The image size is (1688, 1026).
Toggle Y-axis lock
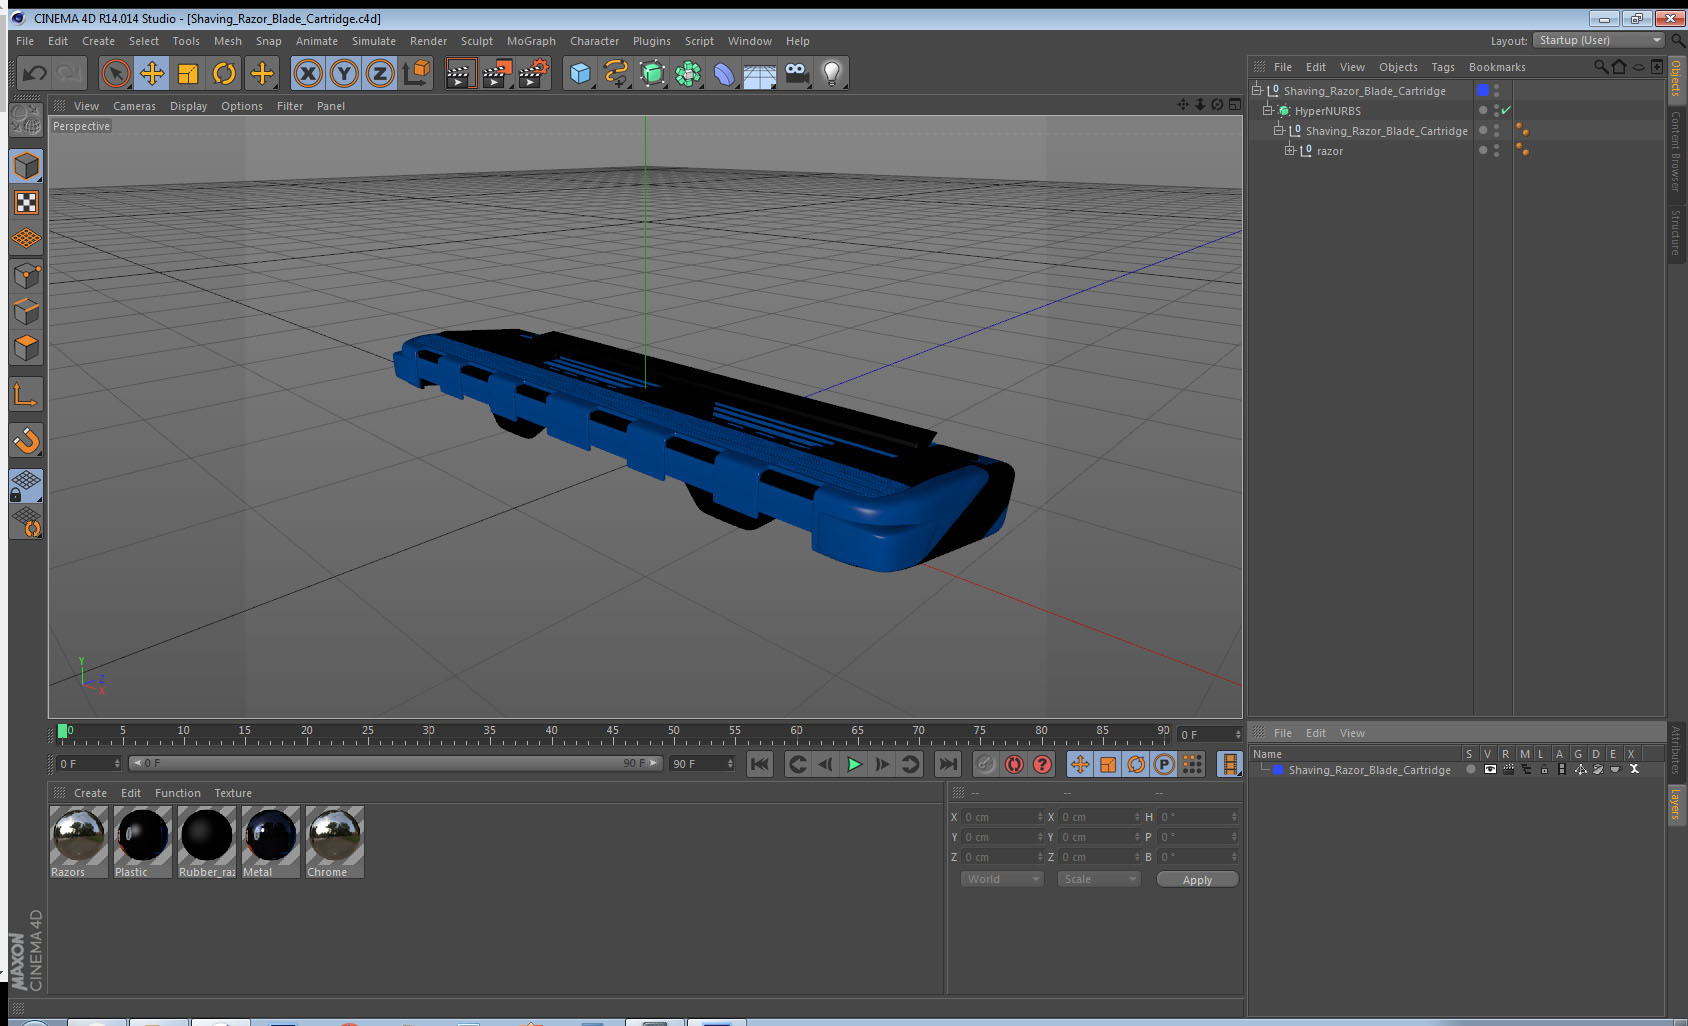(x=344, y=73)
